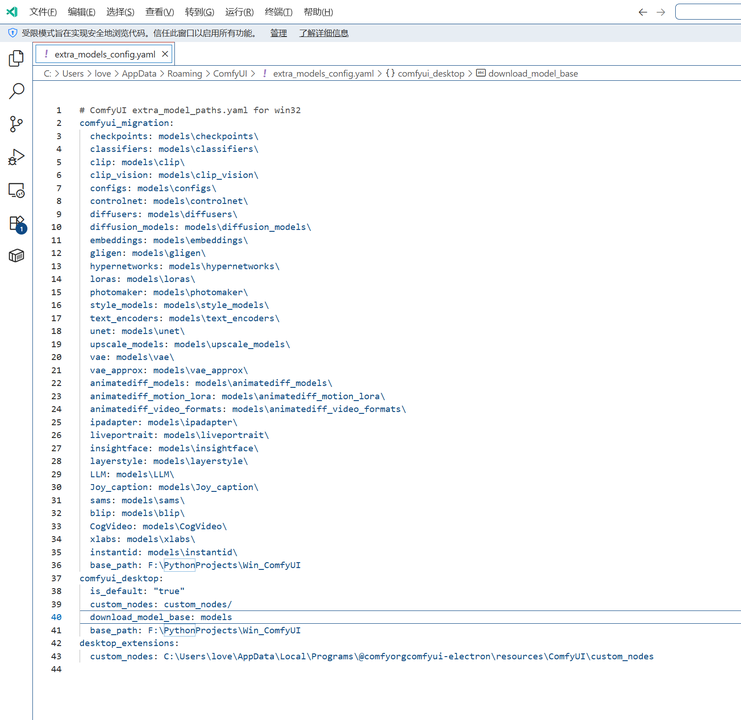Click the controlnet: models\controlnet\ line

tap(169, 201)
